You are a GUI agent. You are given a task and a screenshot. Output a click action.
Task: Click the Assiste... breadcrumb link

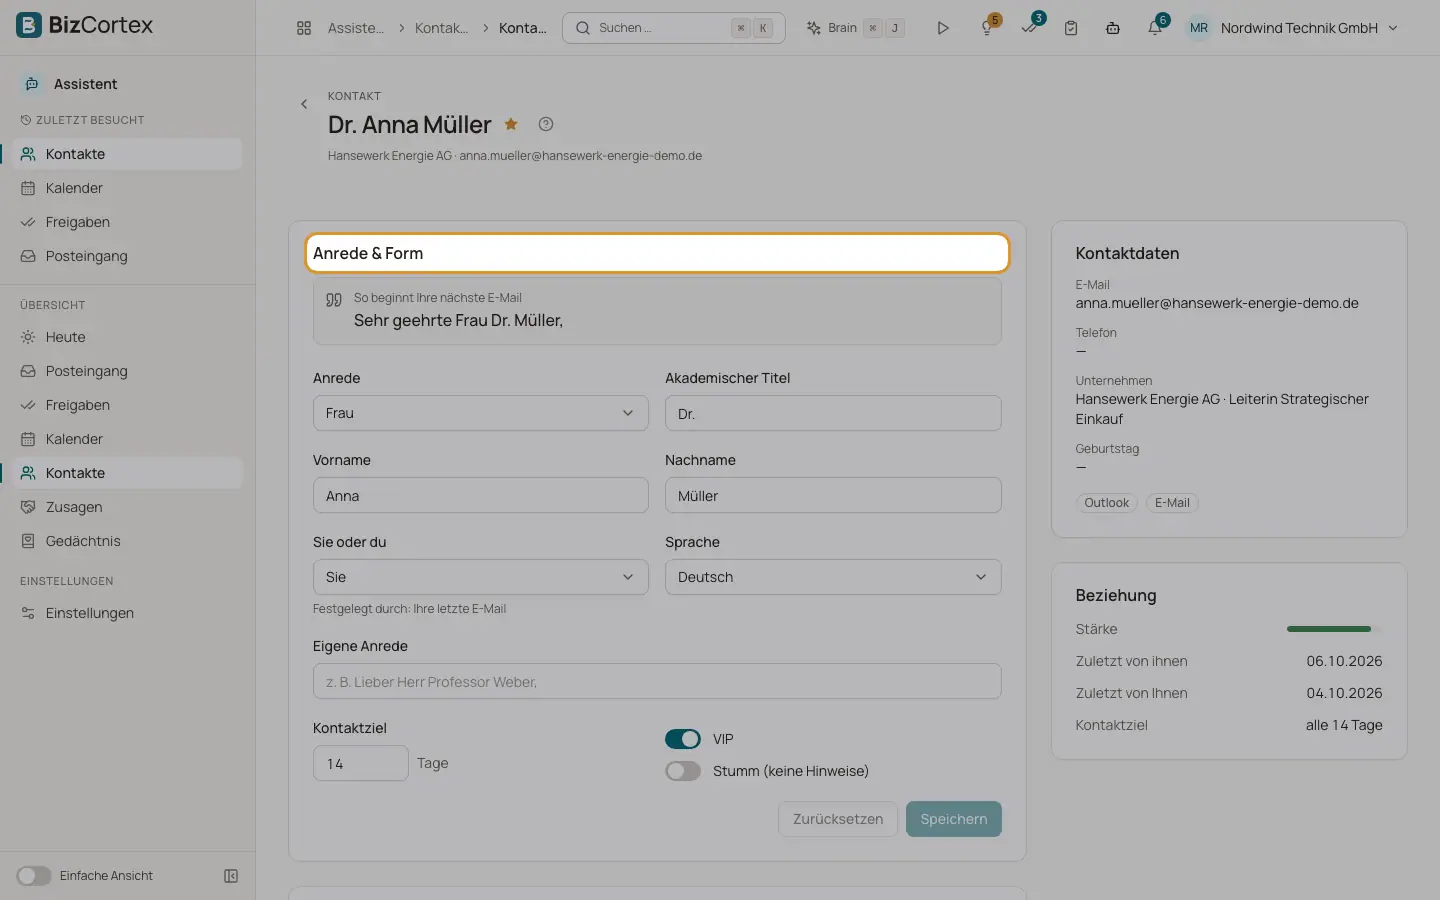tap(356, 28)
